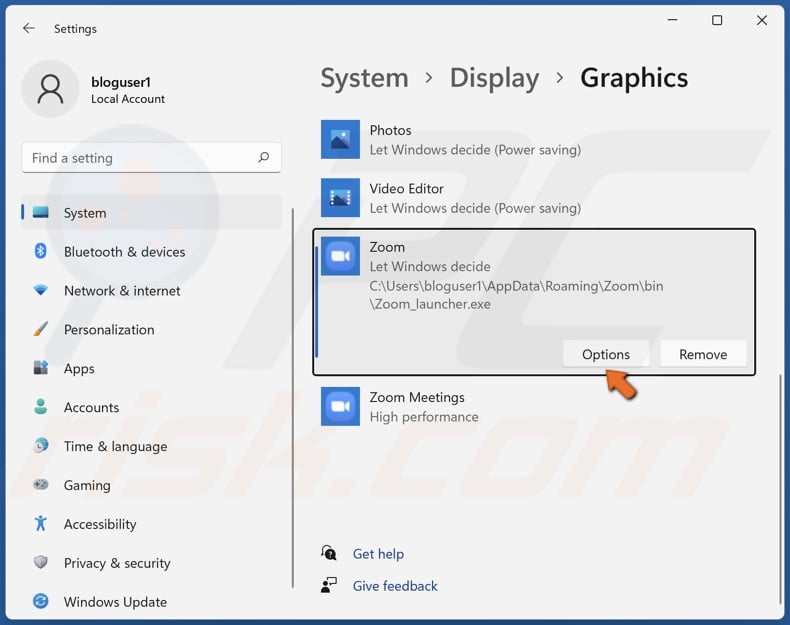Open Time & language settings
This screenshot has height=625, width=790.
point(152,446)
